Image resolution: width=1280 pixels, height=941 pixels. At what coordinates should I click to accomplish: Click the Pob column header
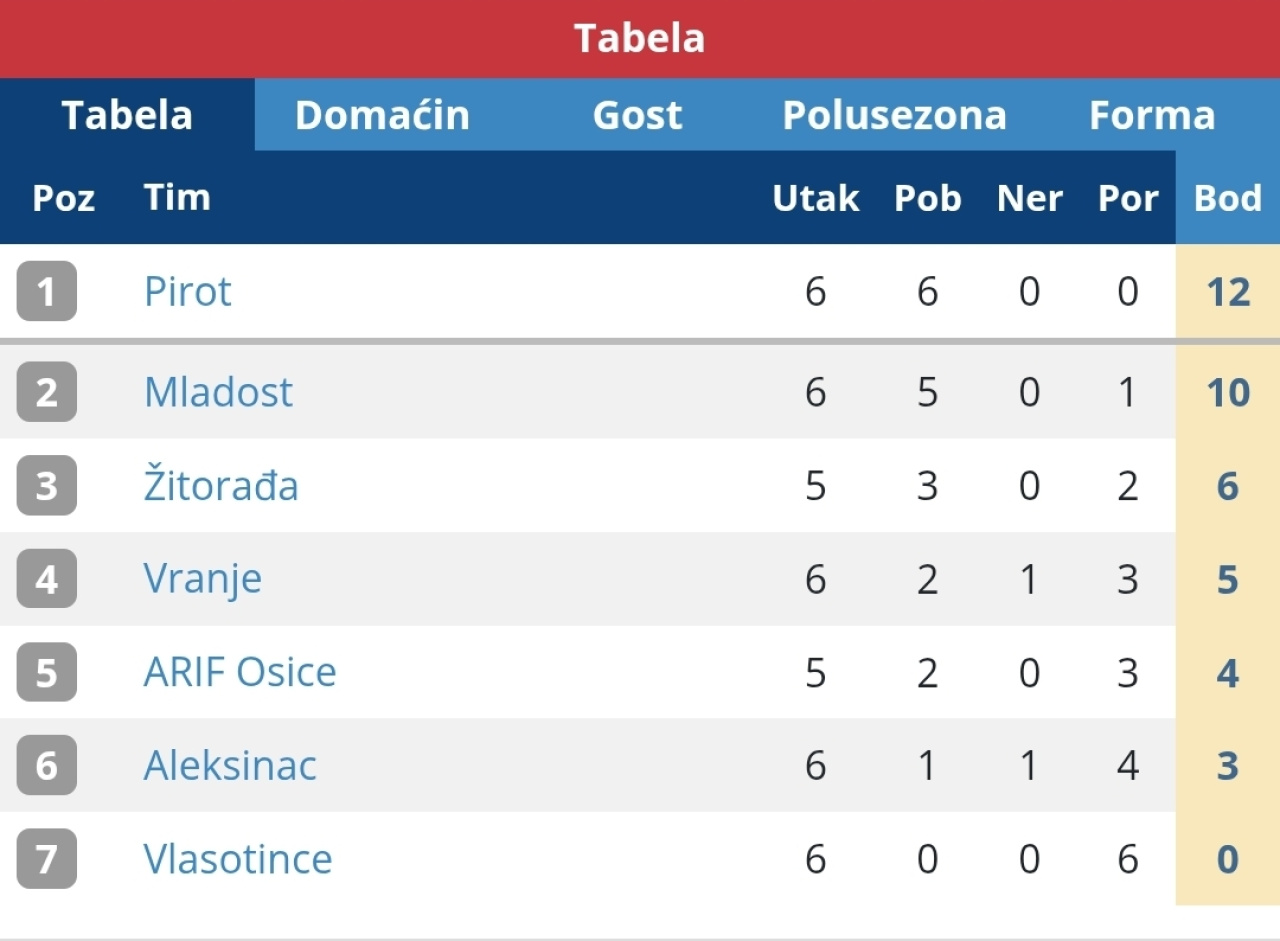coord(927,198)
